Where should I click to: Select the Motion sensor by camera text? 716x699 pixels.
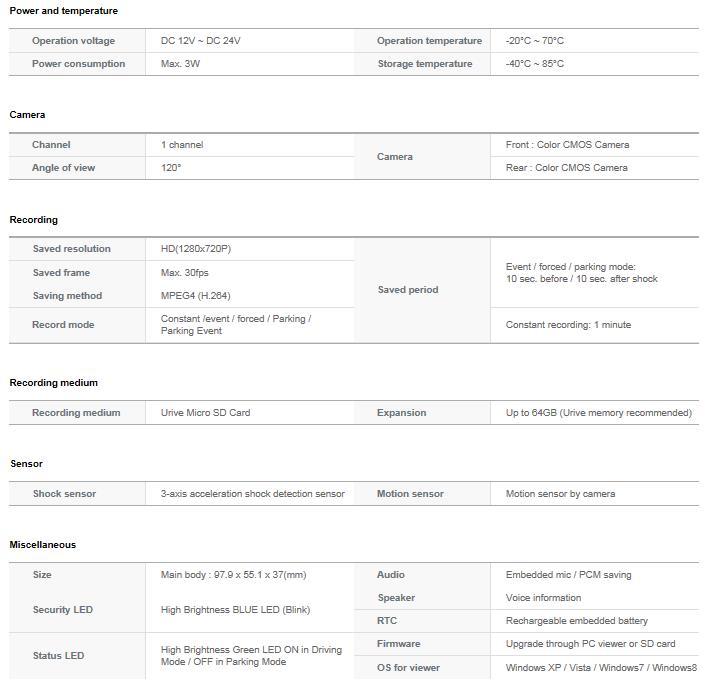[x=560, y=494]
